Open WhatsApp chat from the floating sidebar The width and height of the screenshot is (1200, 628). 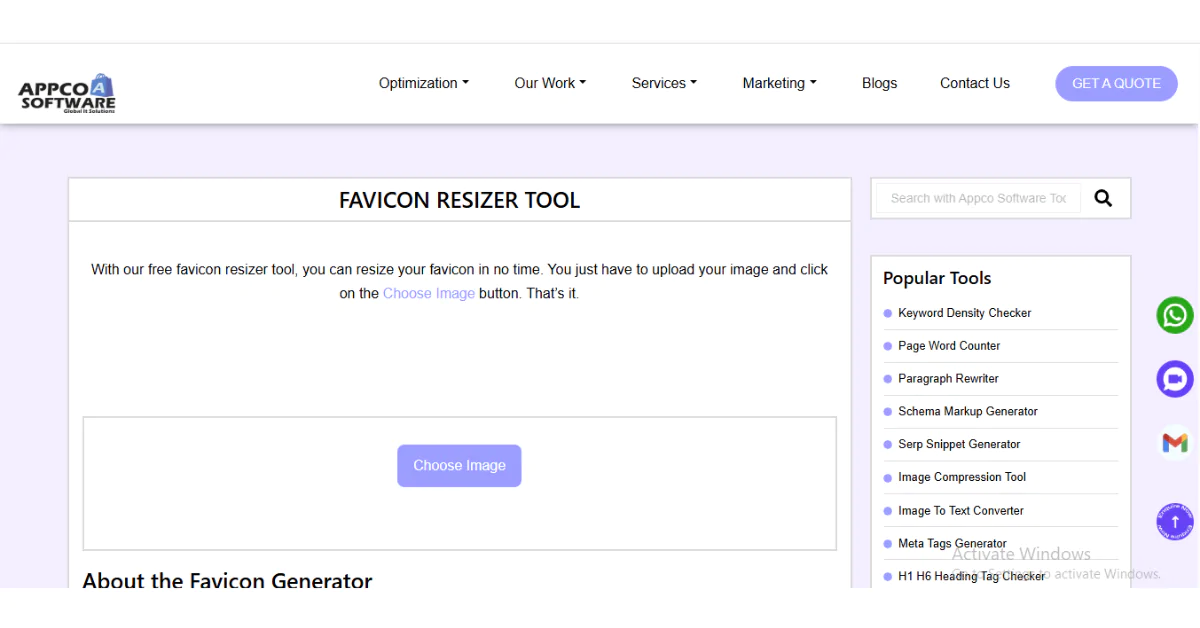[1174, 315]
